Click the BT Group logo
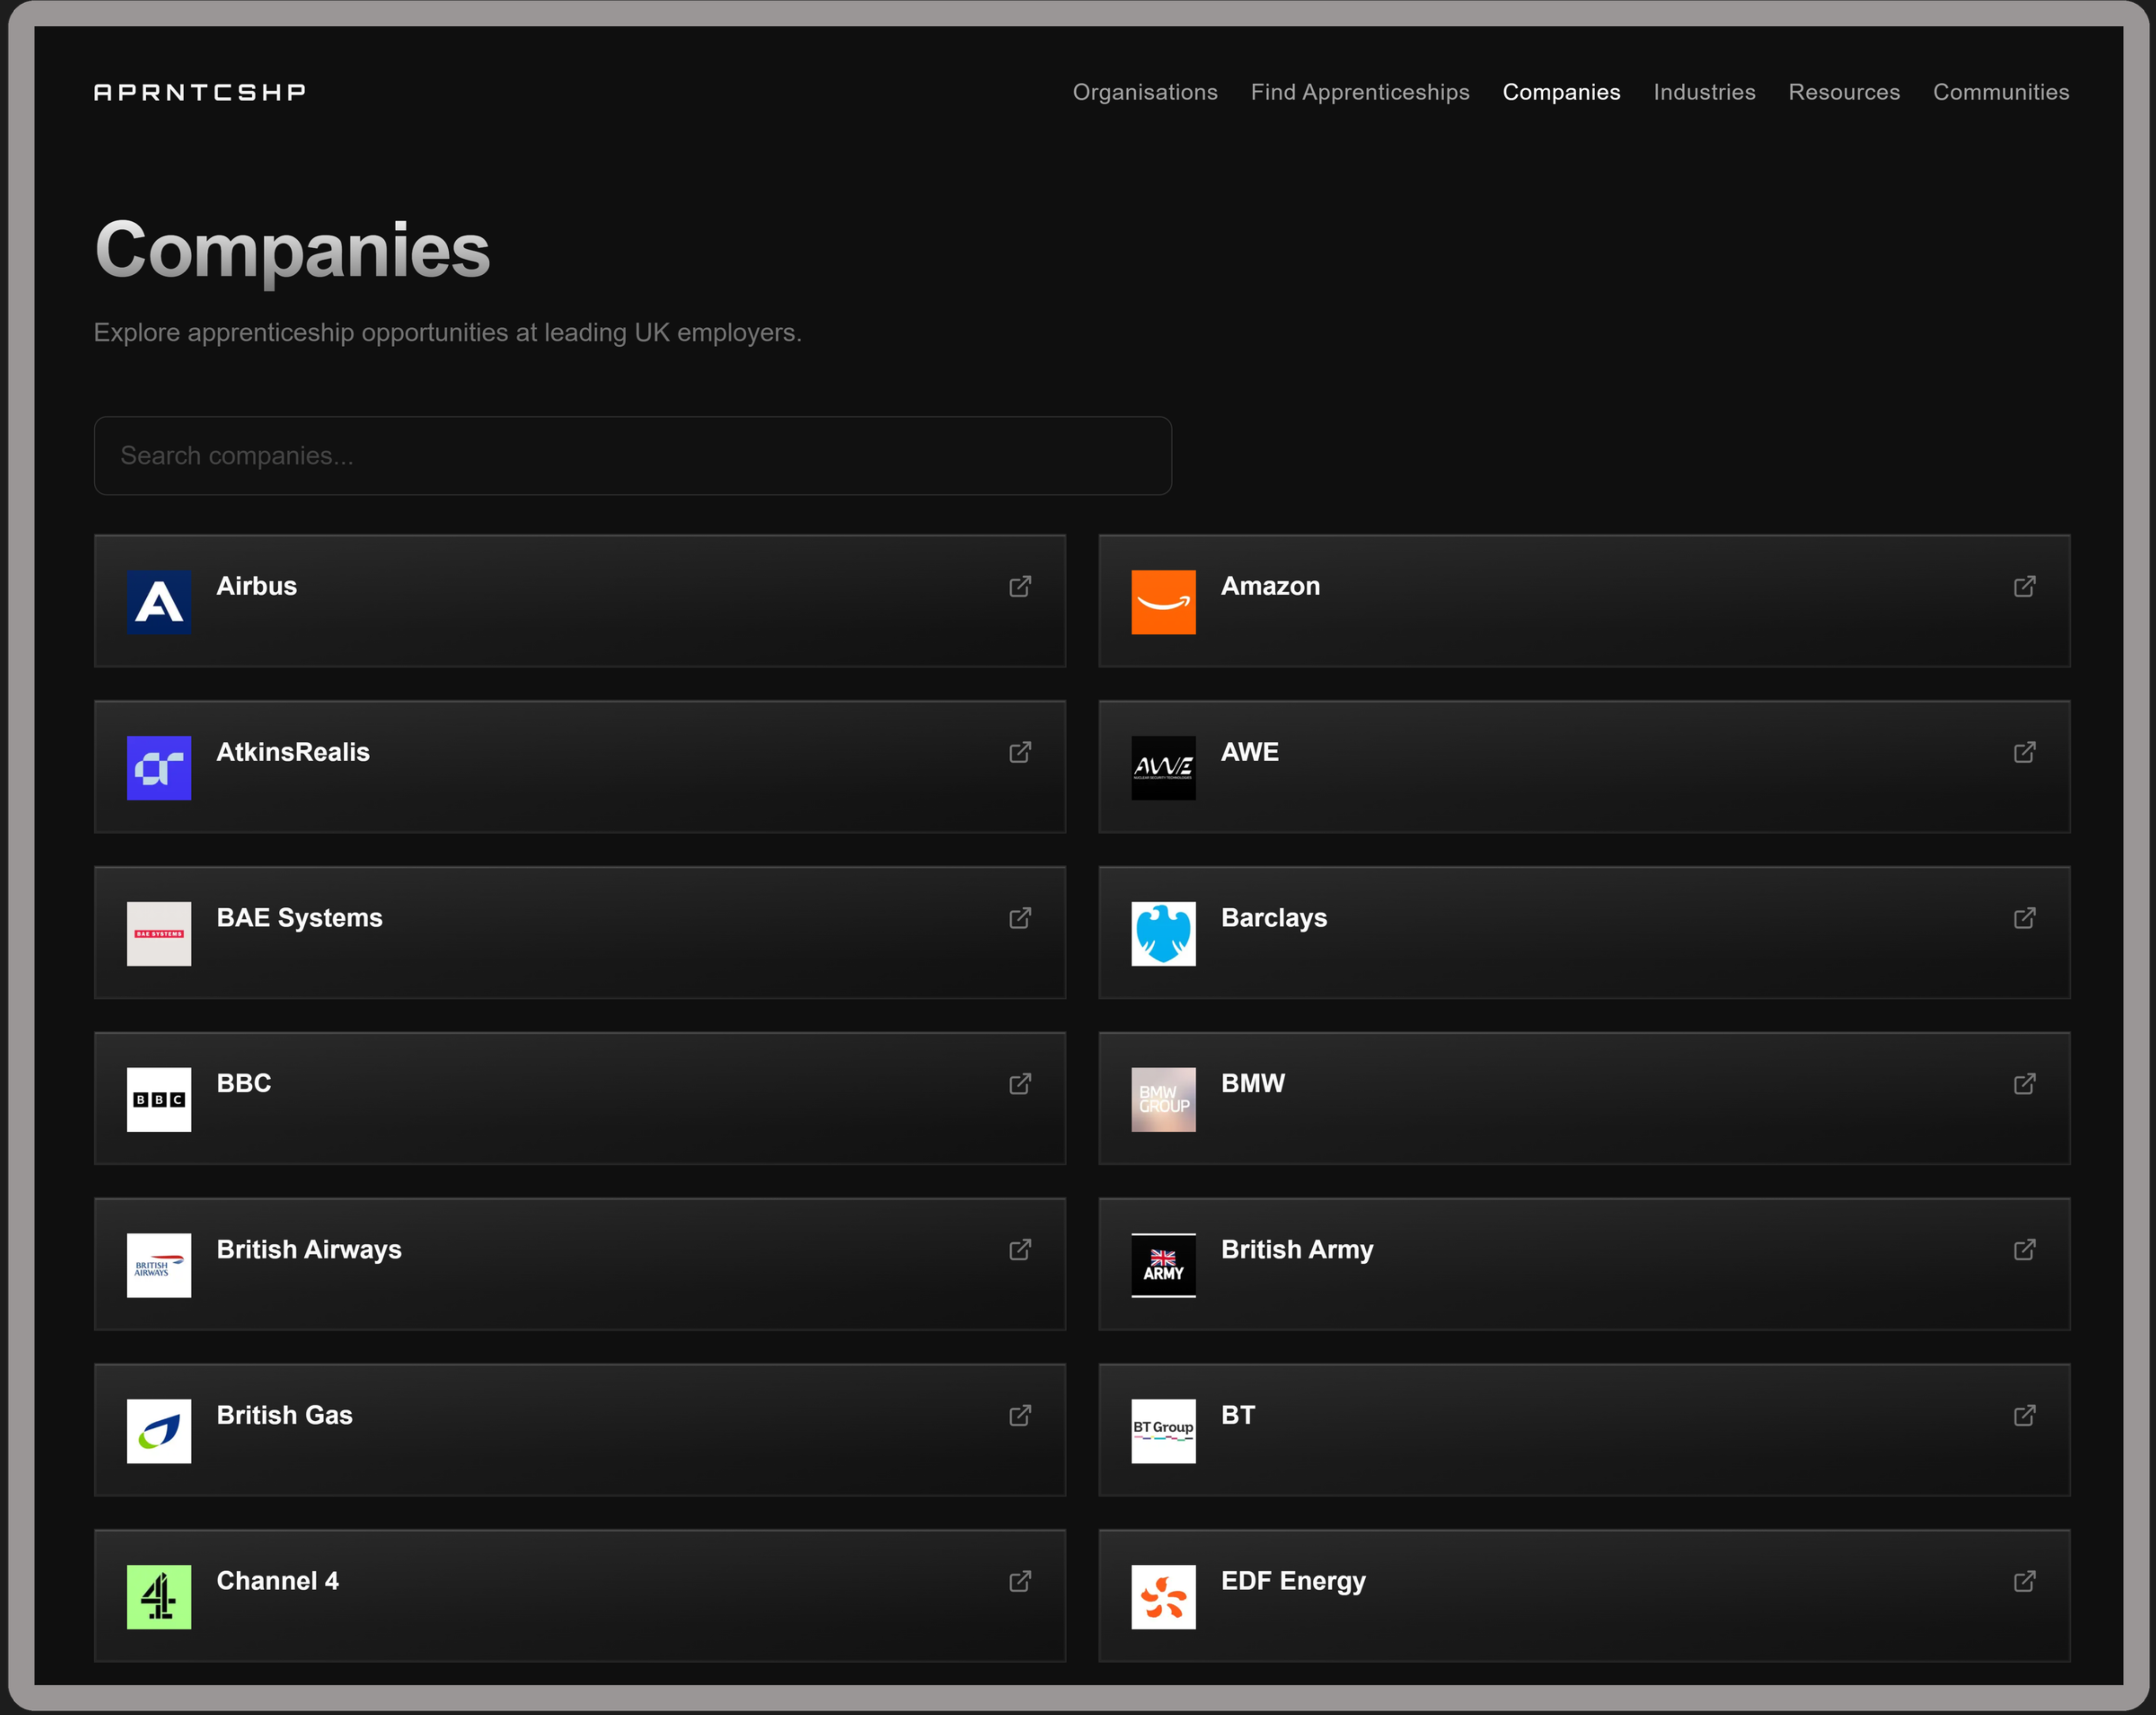 1163,1430
